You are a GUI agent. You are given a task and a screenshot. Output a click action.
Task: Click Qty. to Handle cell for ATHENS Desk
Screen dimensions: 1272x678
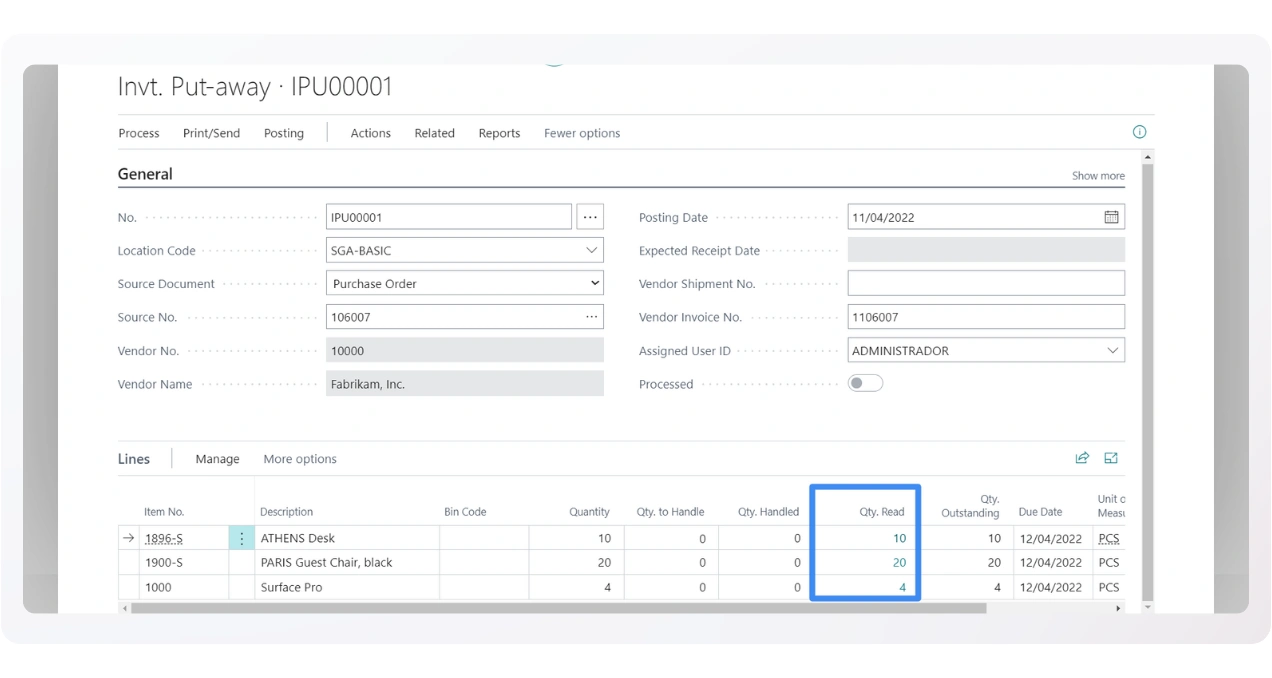coord(671,538)
